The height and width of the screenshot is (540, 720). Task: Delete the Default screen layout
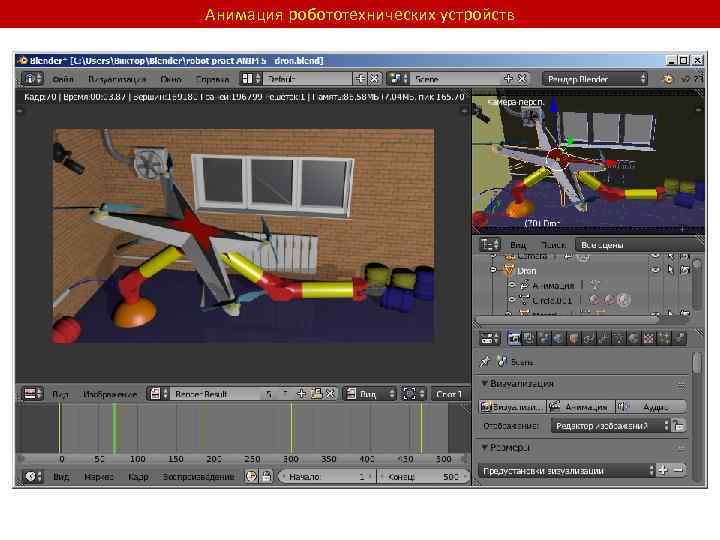point(375,79)
